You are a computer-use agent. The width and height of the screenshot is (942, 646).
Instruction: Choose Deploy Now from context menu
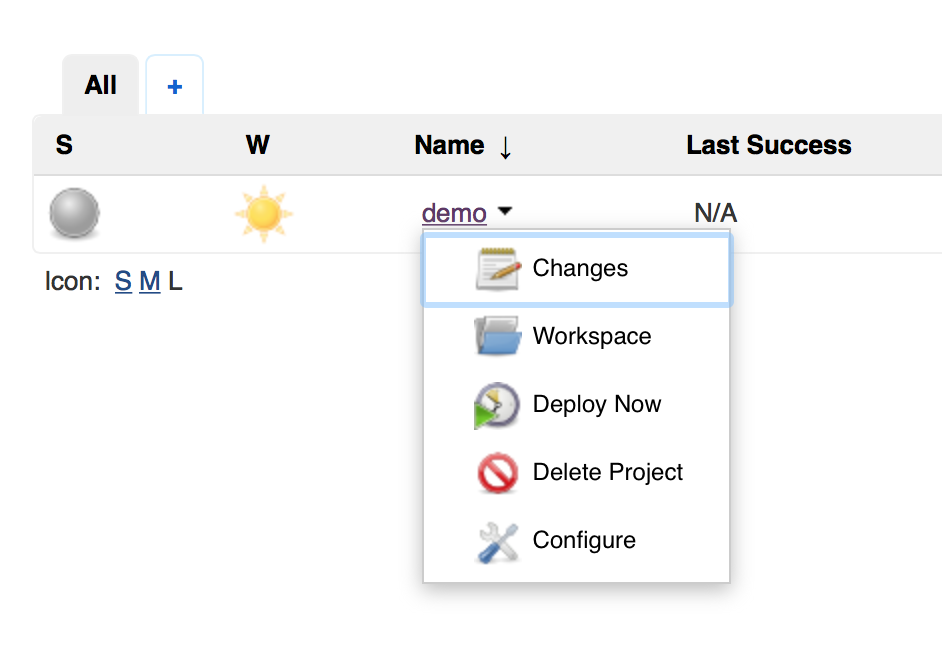coord(577,404)
